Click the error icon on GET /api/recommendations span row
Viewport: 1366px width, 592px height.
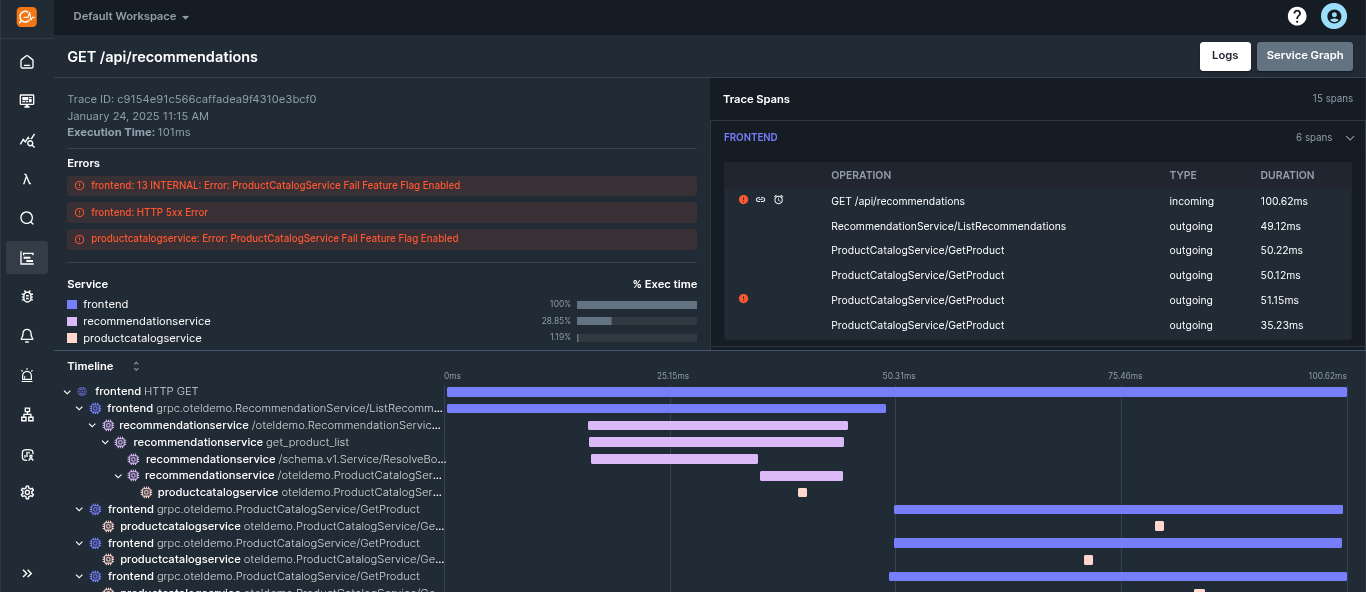tap(743, 200)
